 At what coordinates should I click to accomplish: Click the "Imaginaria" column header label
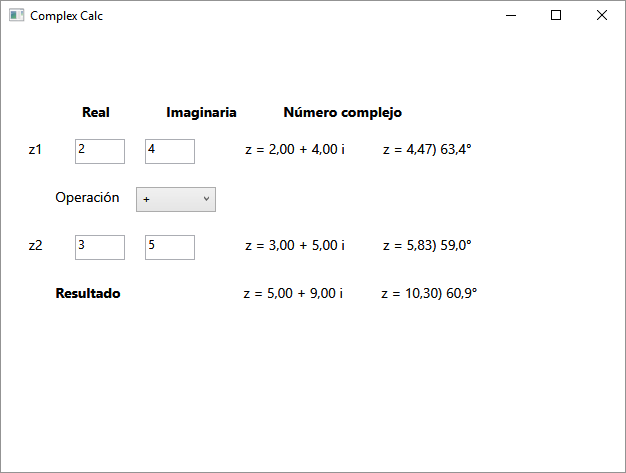(201, 113)
